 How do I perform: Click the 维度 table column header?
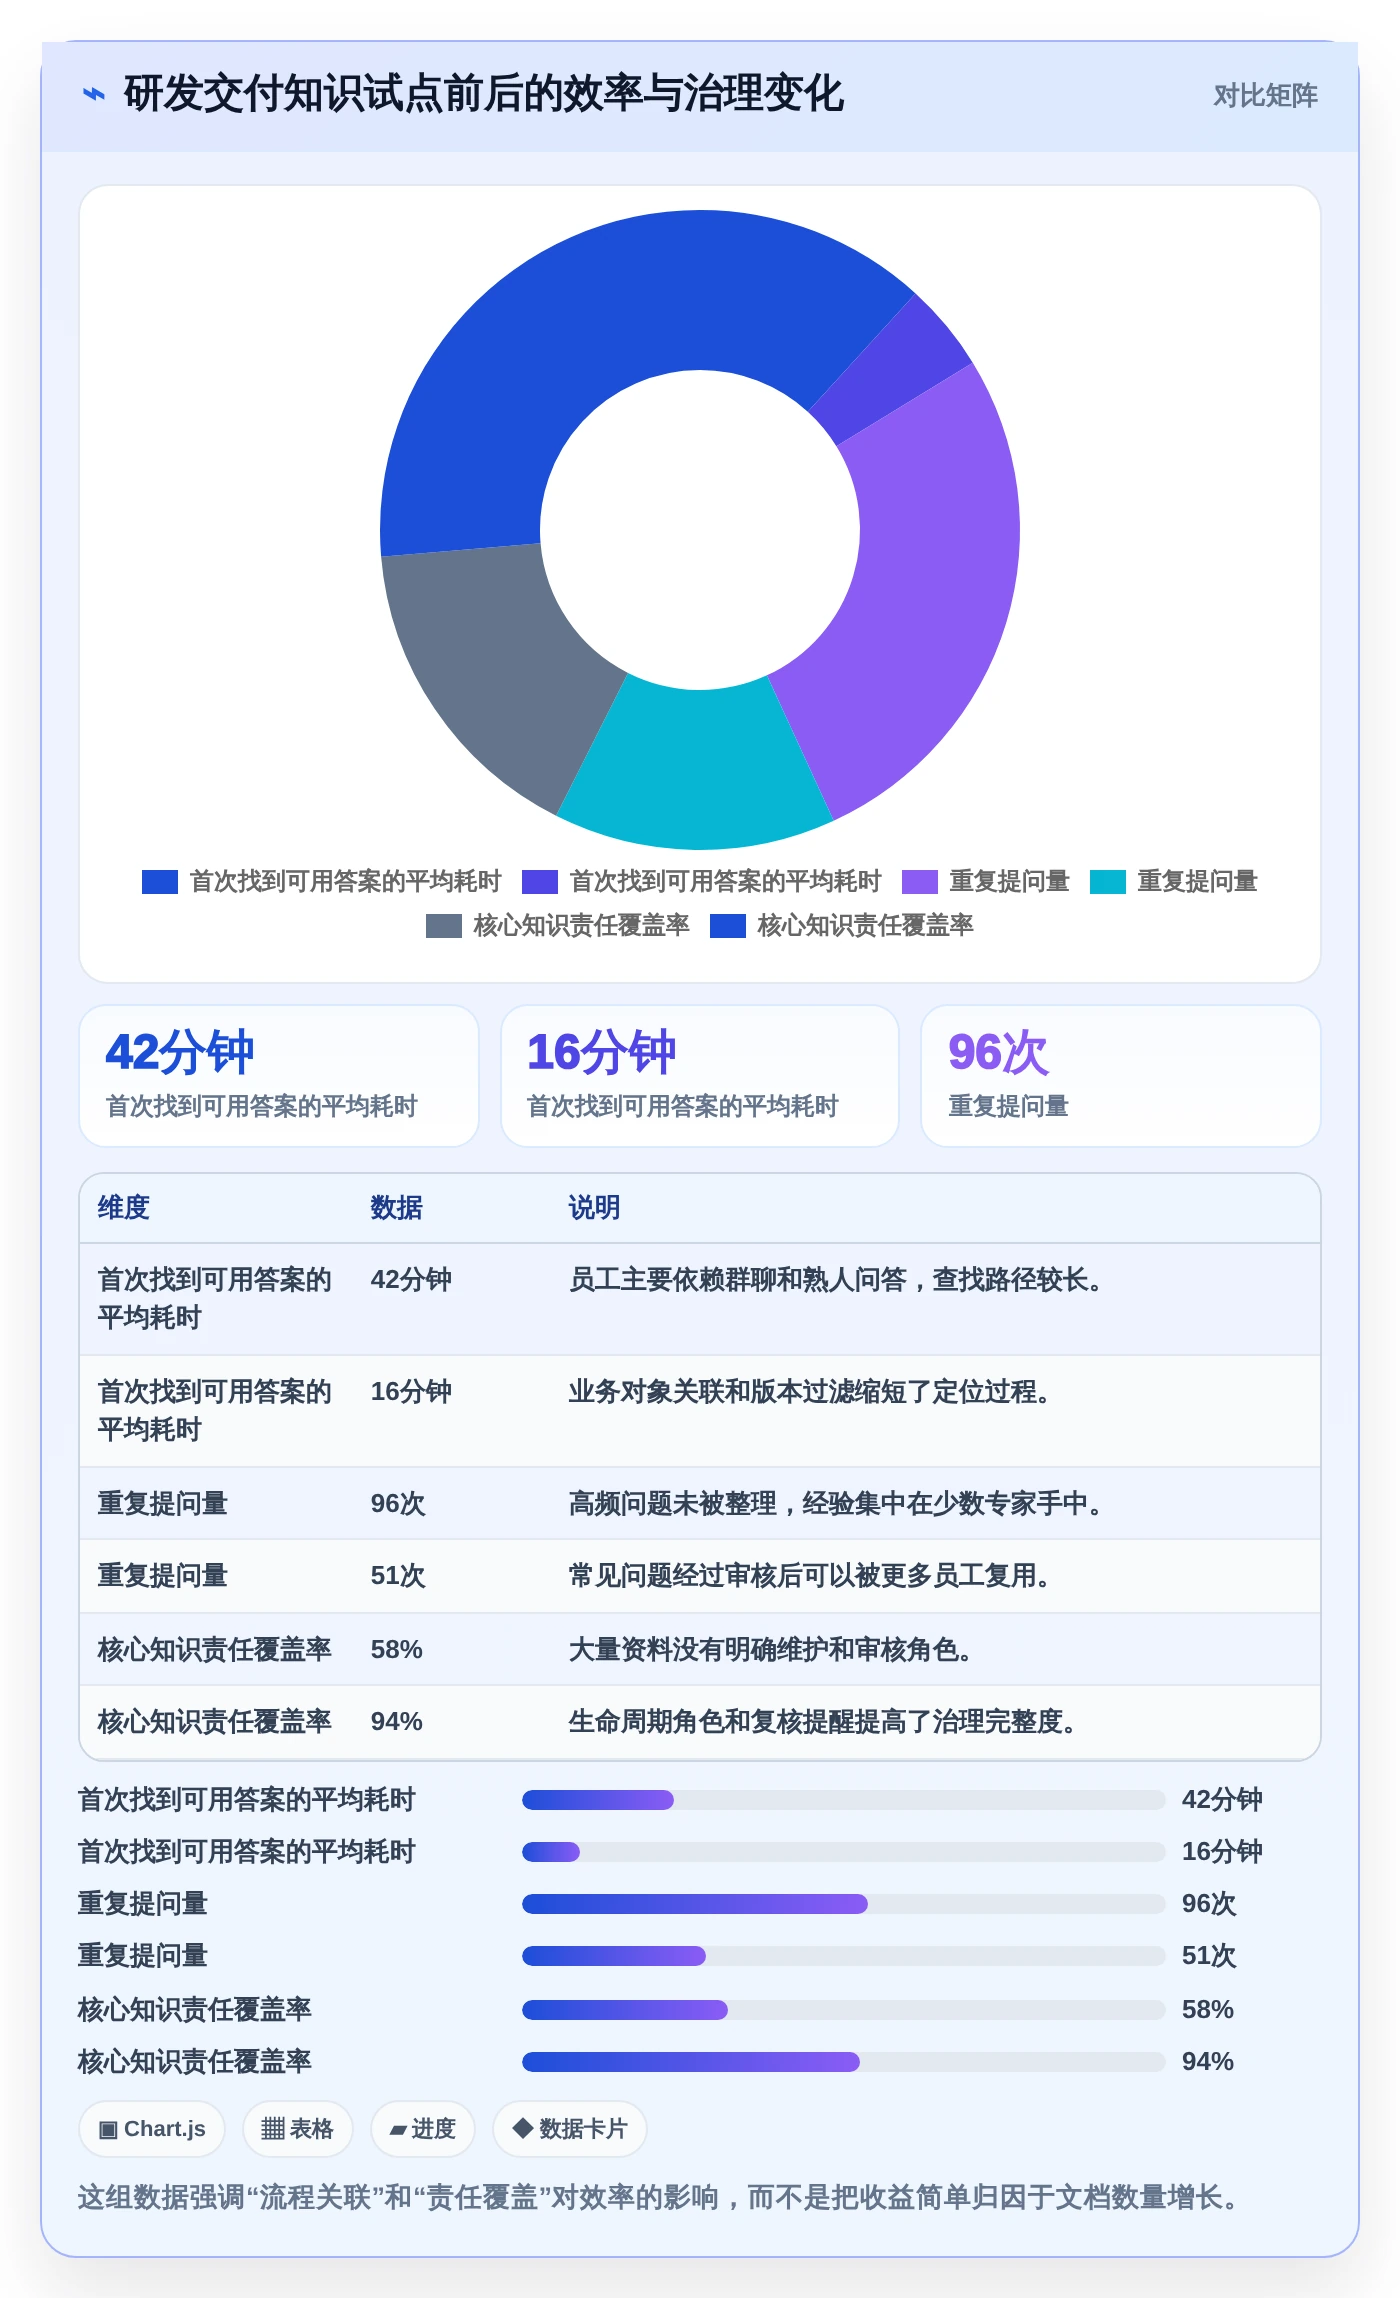point(124,1208)
